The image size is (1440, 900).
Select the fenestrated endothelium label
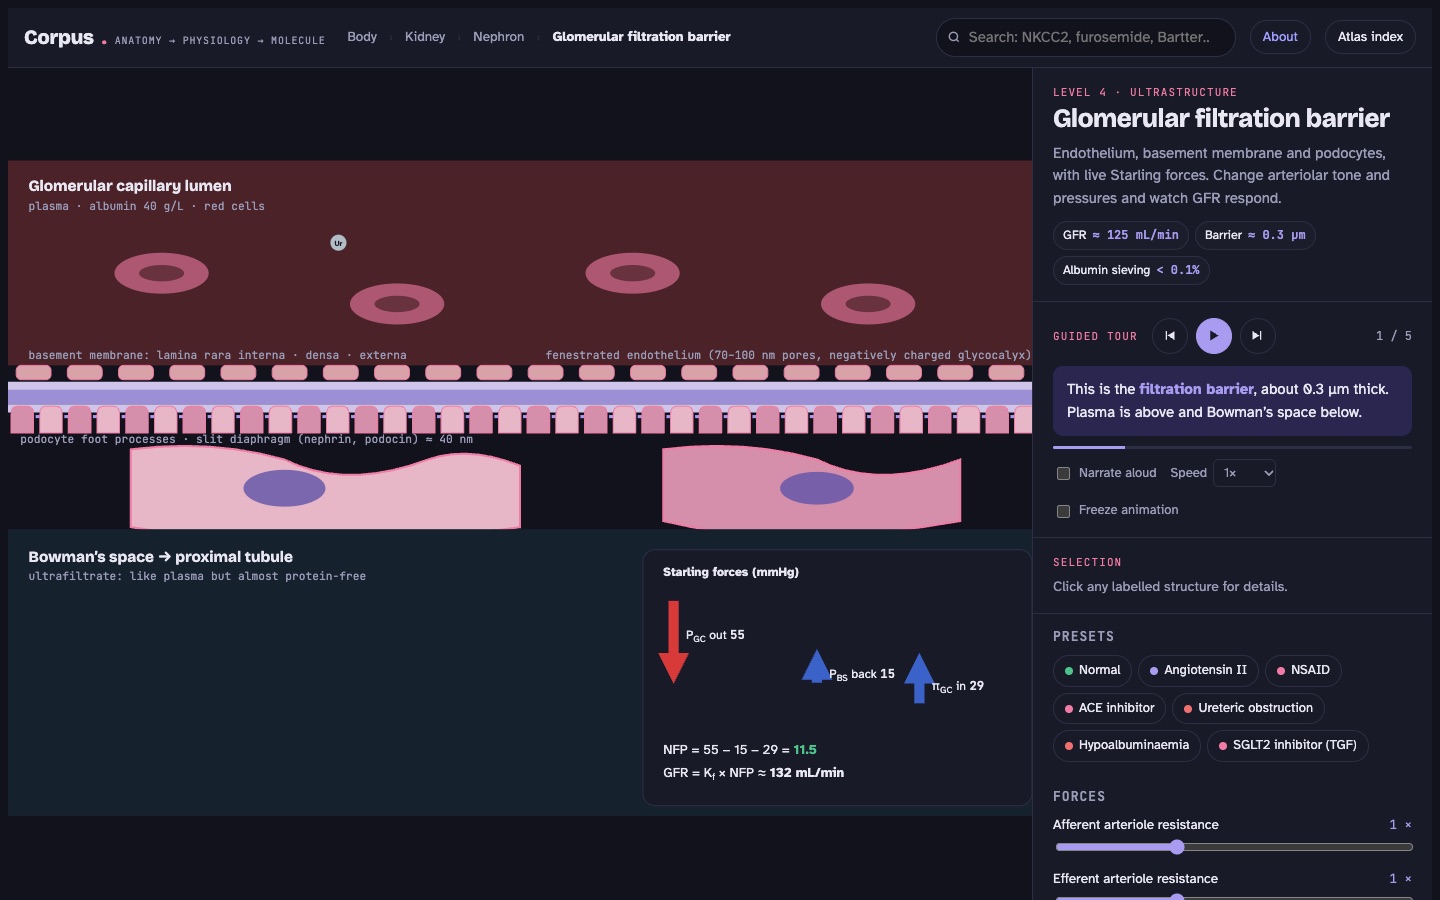coord(789,355)
